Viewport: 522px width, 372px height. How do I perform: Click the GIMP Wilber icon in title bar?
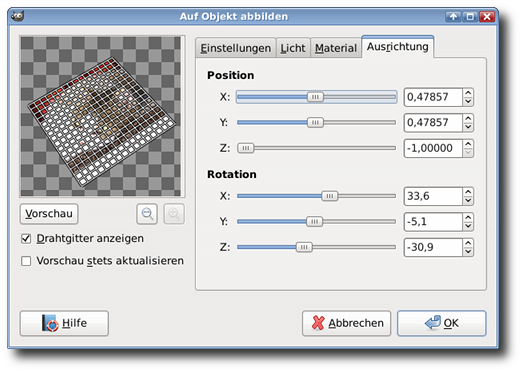pos(17,16)
